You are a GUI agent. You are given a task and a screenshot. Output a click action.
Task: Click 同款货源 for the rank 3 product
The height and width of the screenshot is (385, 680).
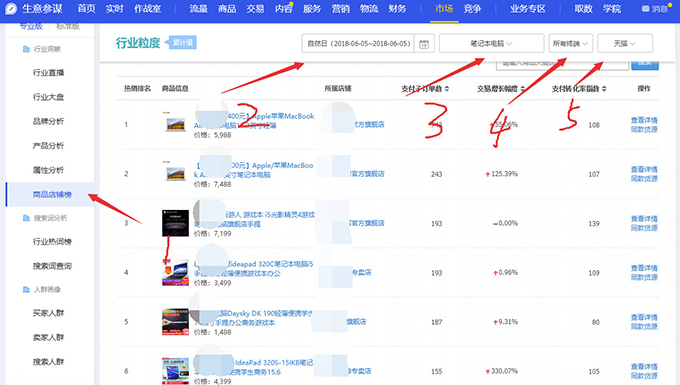(x=644, y=228)
